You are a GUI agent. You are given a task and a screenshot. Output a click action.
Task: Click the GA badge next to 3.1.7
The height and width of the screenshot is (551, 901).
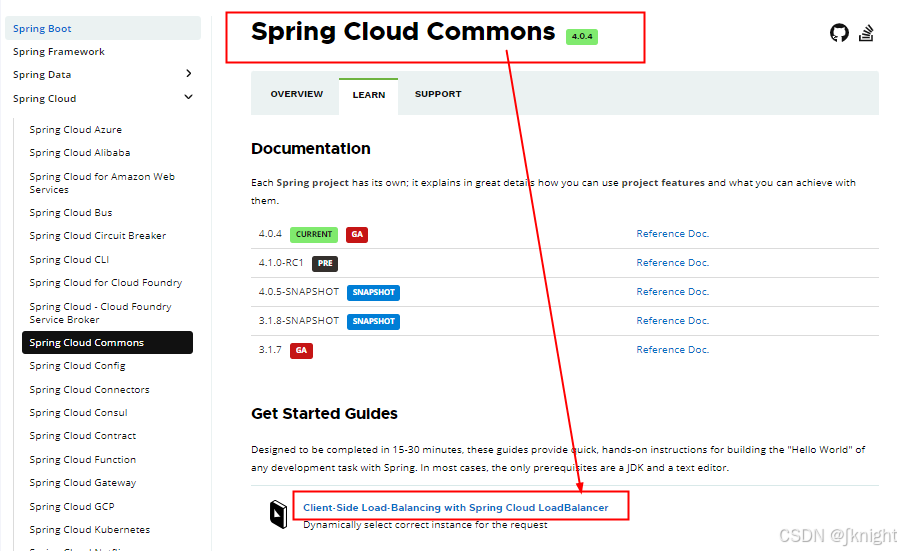click(301, 350)
